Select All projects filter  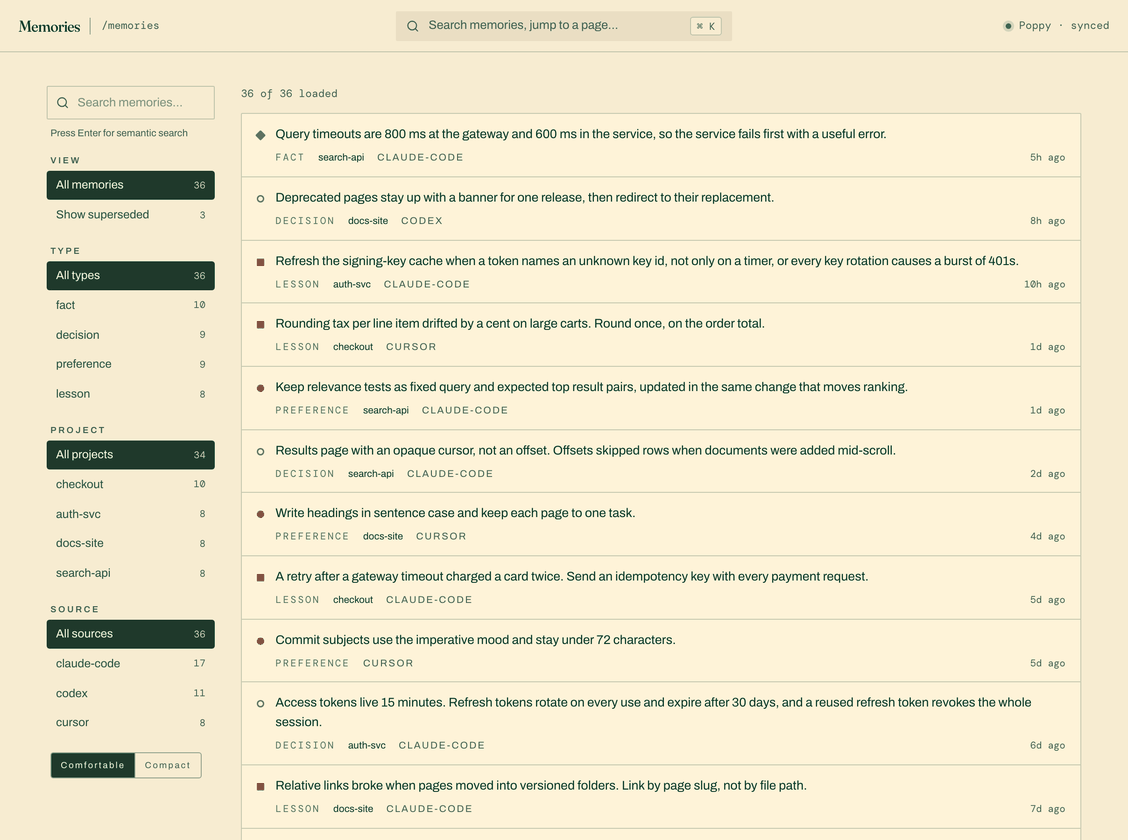[130, 455]
